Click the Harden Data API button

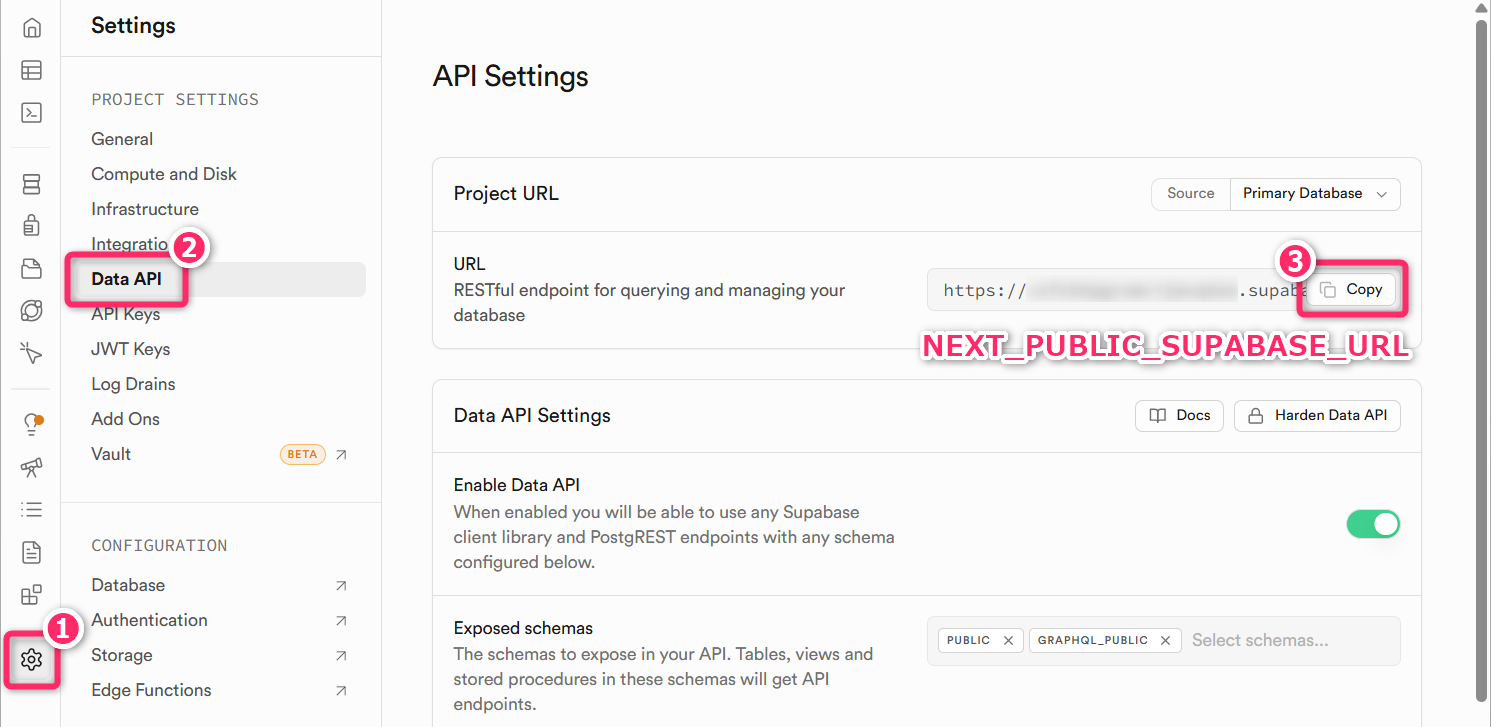[x=1317, y=416]
